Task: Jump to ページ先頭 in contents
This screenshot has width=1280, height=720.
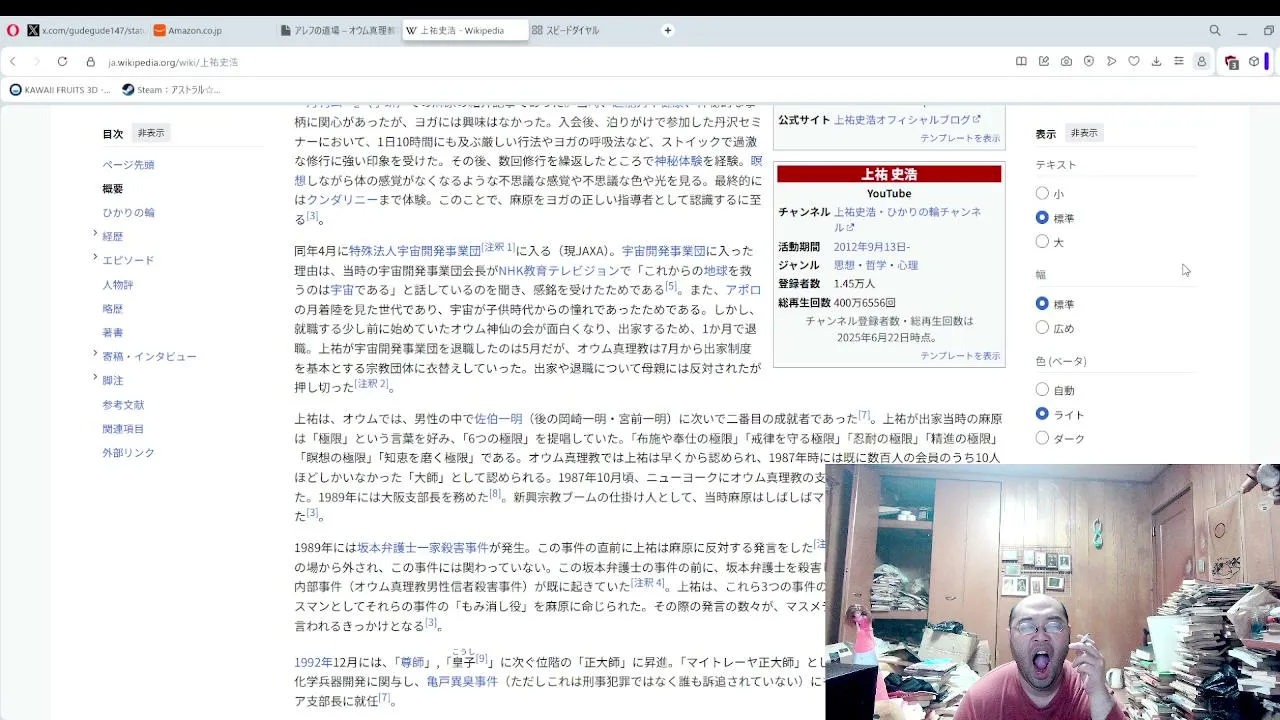Action: pyautogui.click(x=128, y=165)
